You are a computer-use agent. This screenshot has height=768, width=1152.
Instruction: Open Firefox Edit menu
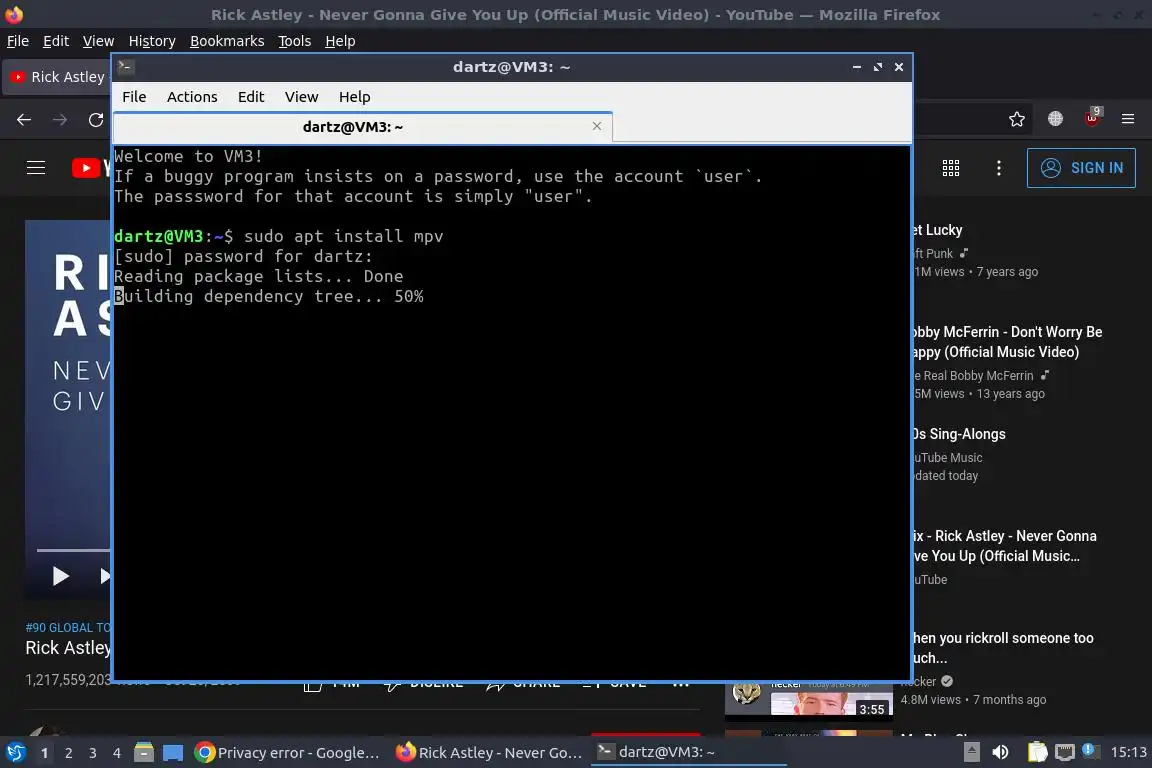point(56,41)
